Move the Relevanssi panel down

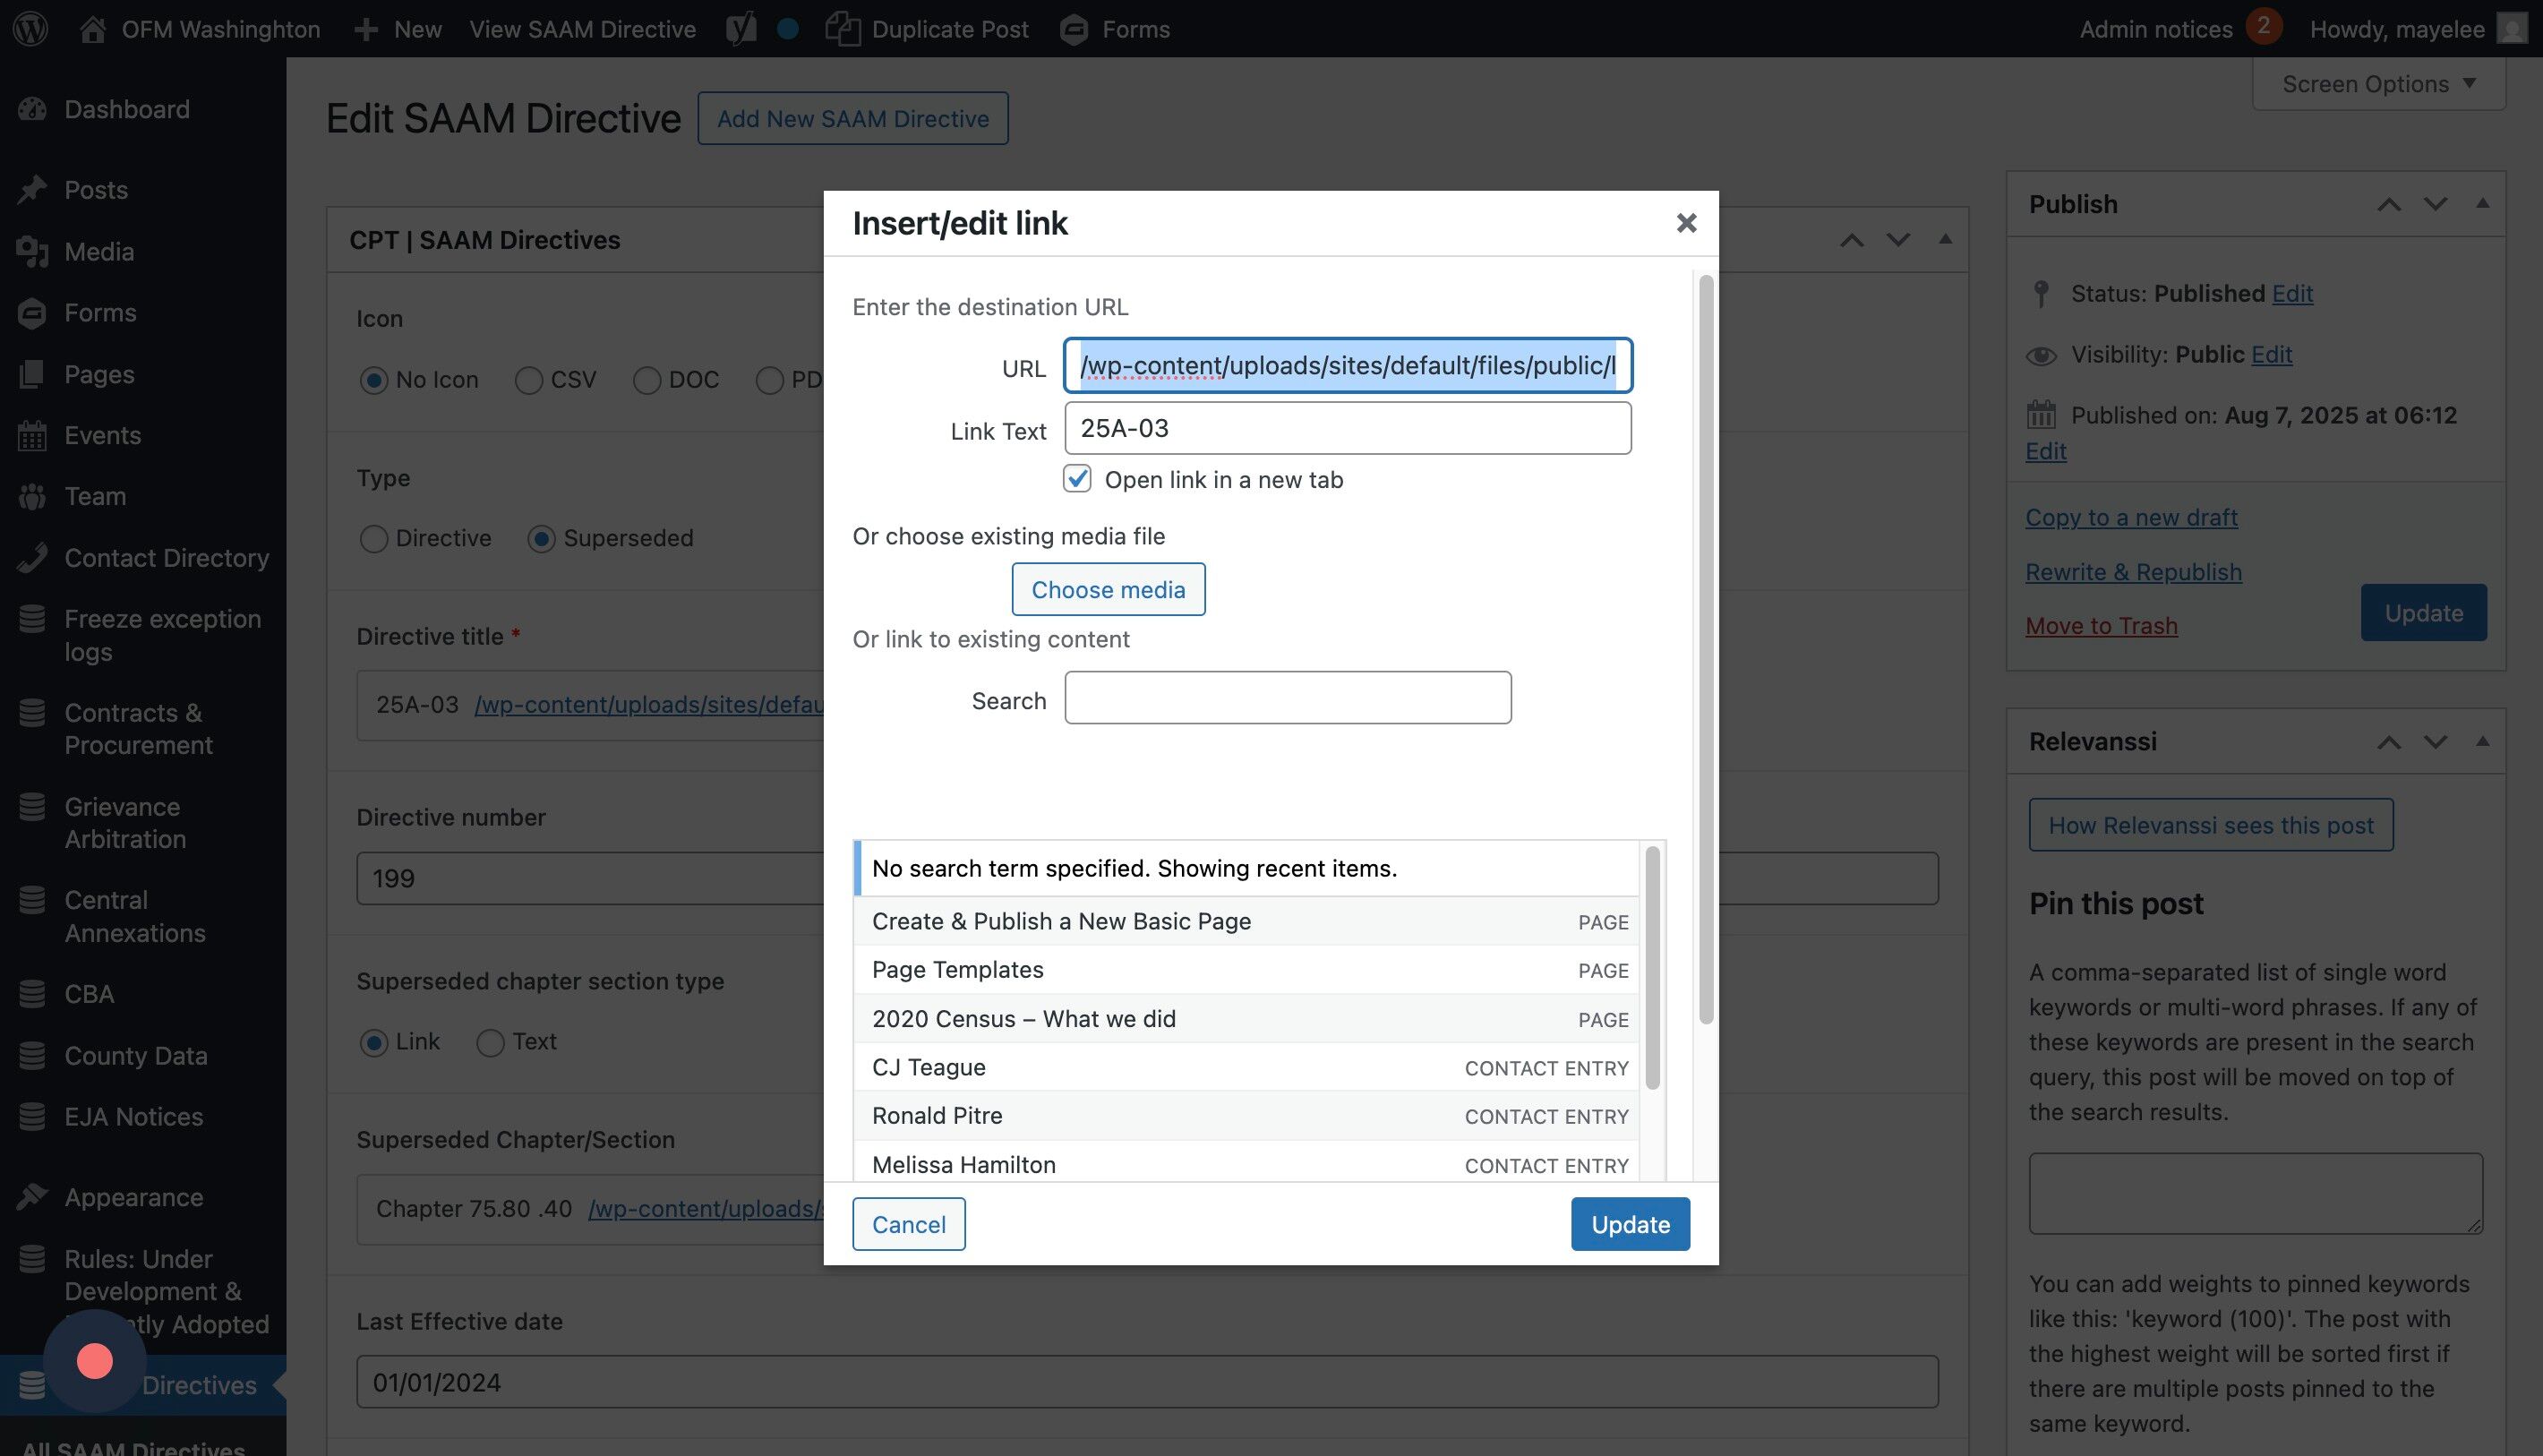(2435, 742)
